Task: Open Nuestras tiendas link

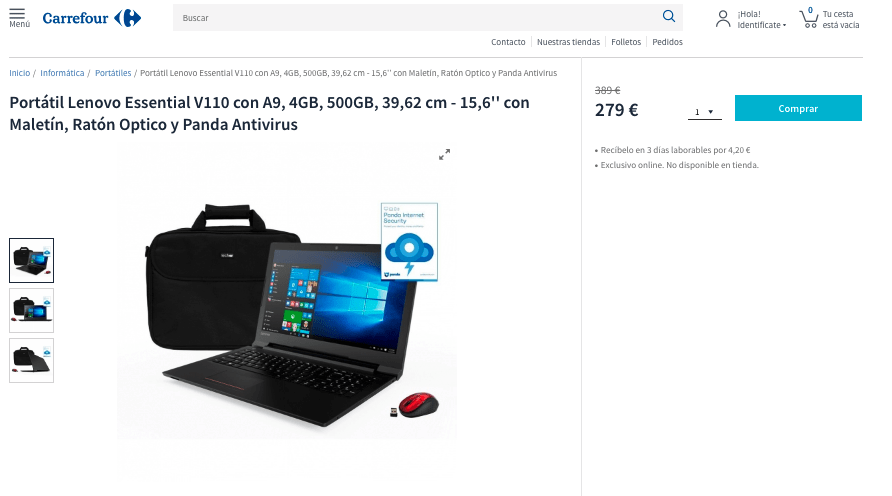Action: 568,42
